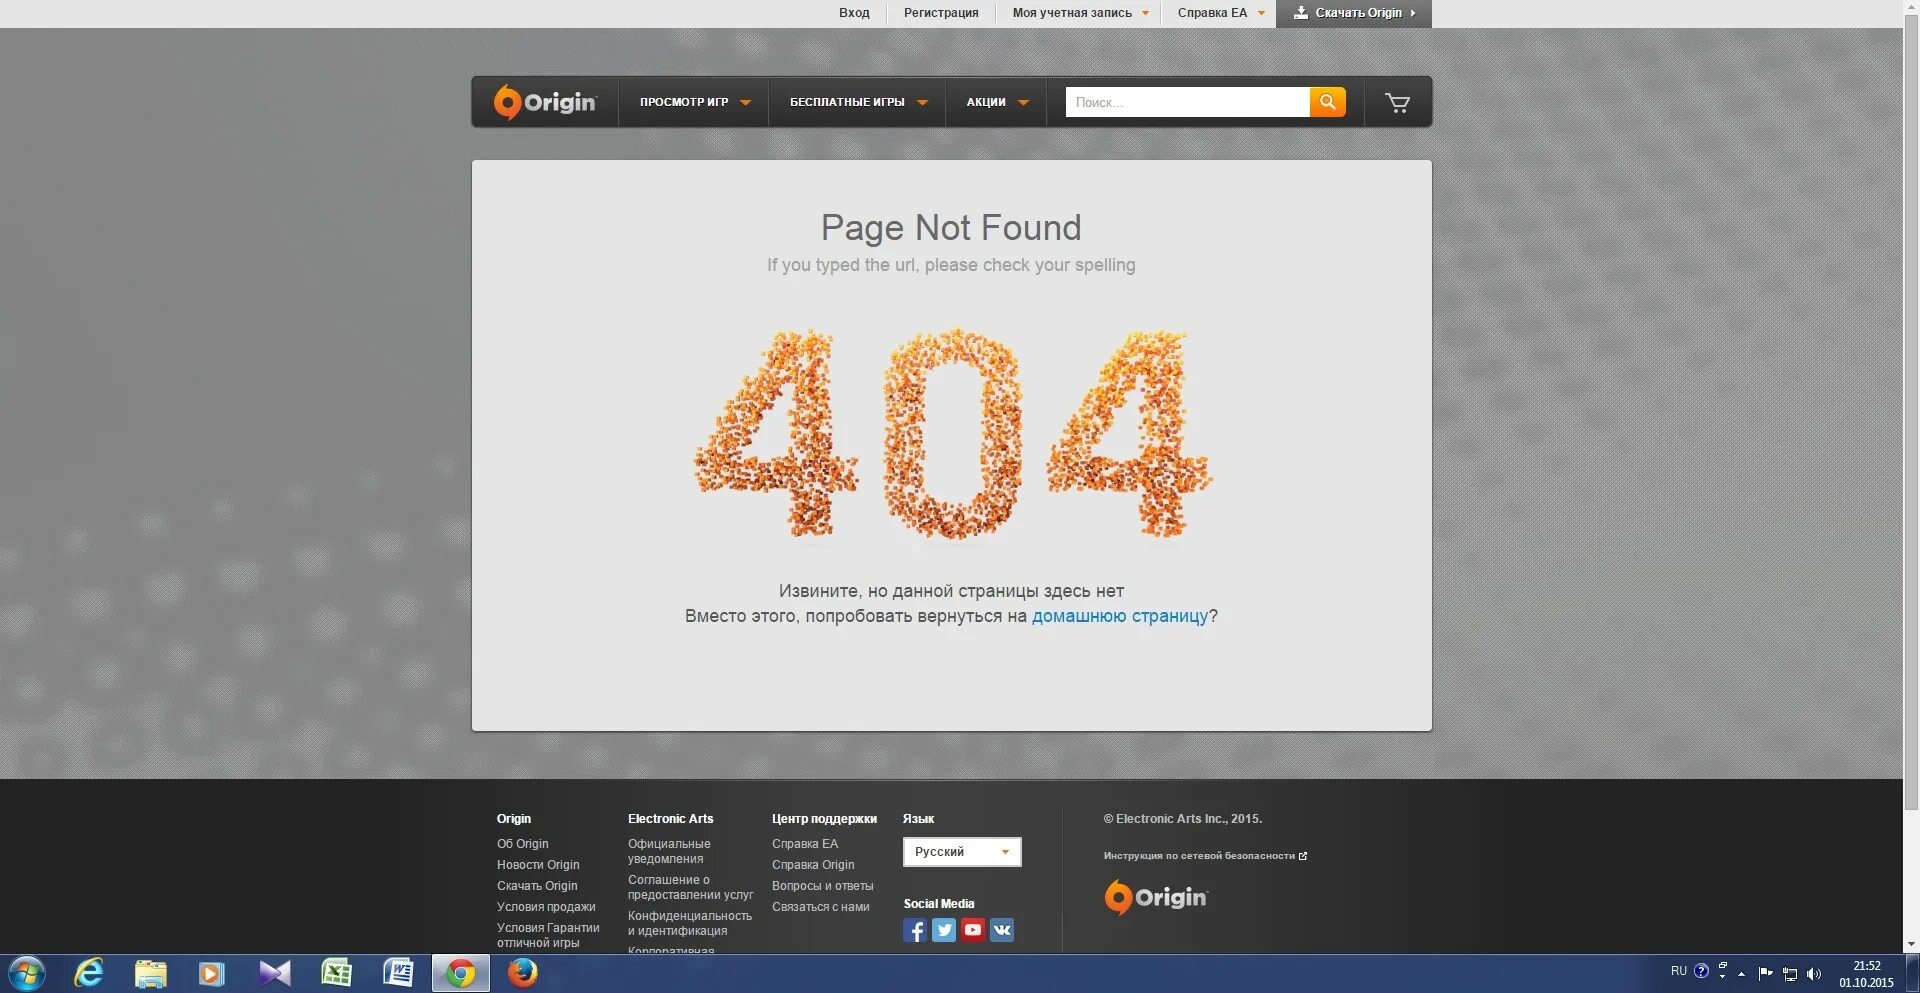Screen dimensions: 1920x993
Task: Click the Origin logo in the footer
Action: [1156, 897]
